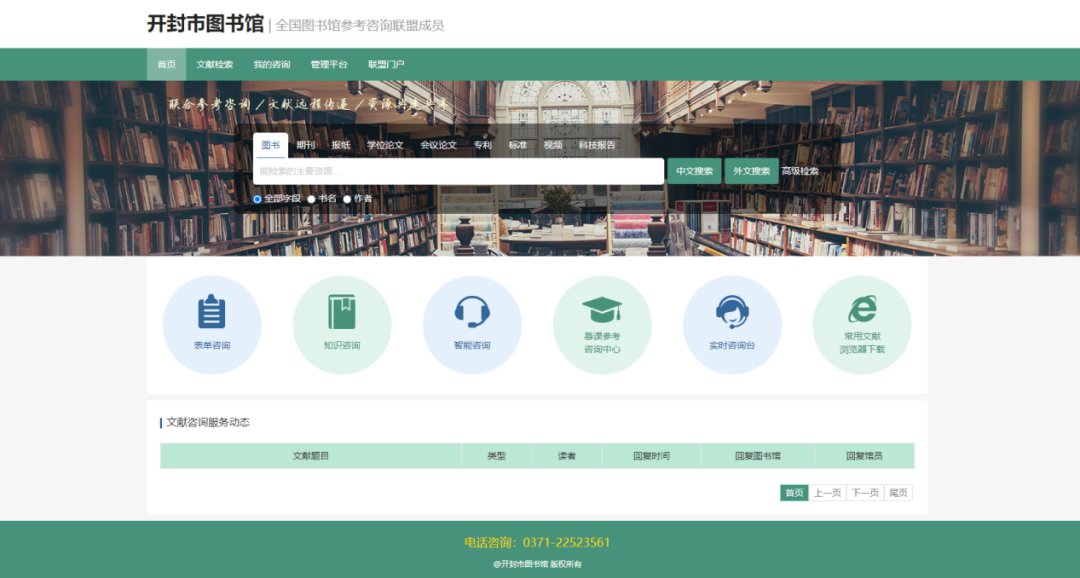Click the 开封市图书馆 版权所有 footer text
Screen dimensions: 1080x578
tap(537, 564)
